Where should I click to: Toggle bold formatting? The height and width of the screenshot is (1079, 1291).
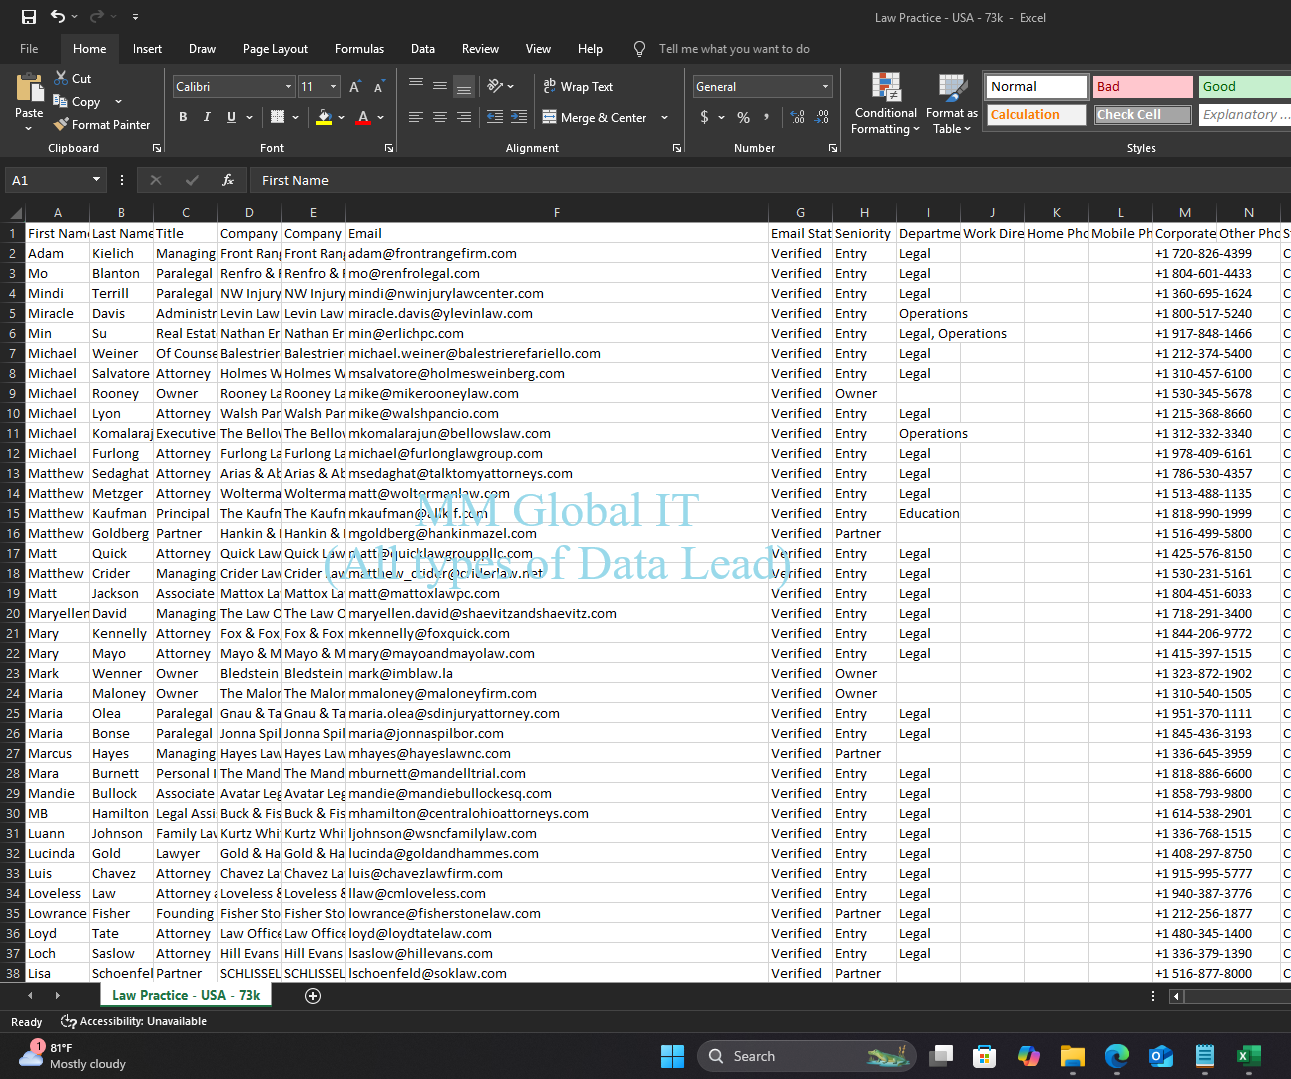coord(183,117)
